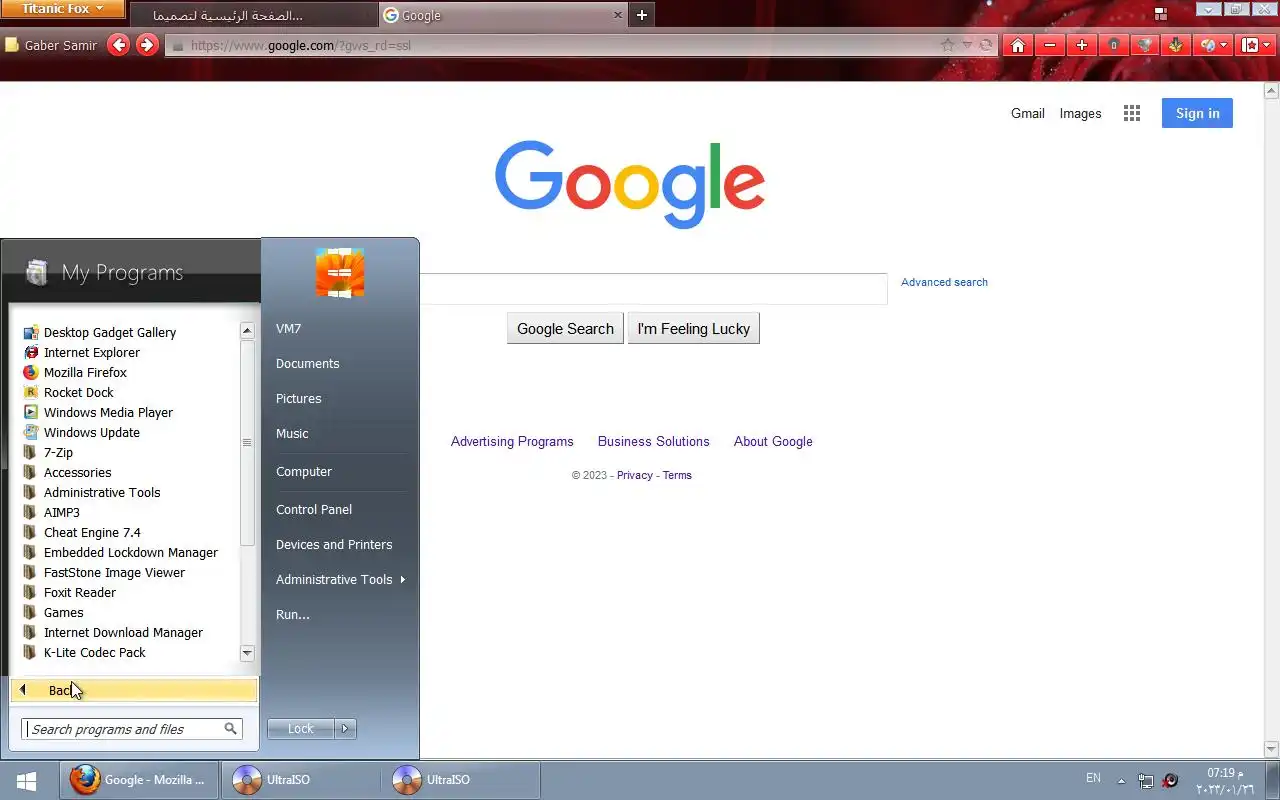Switch to Google - Mozilla taskbar button
1280x800 pixels.
139,780
